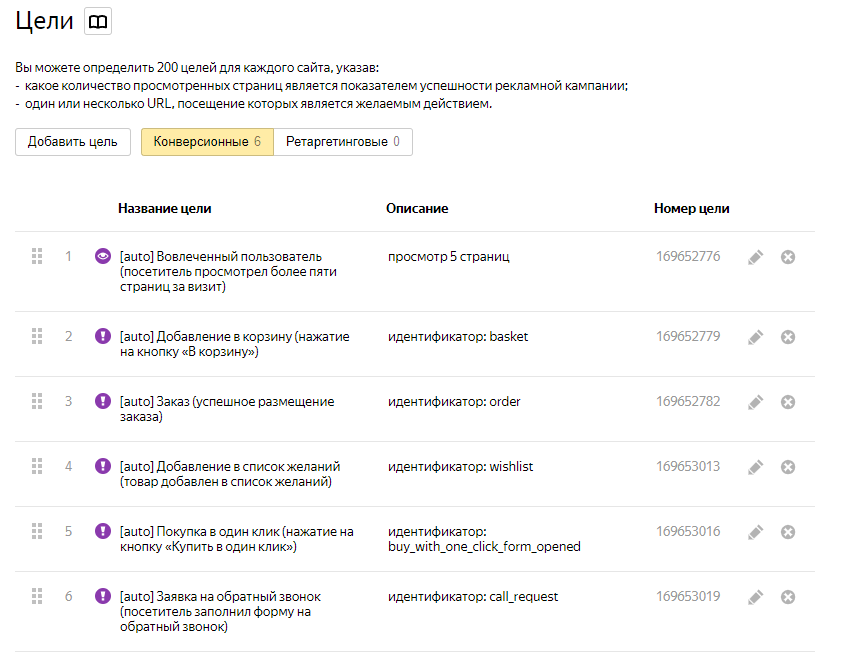Grab the drag handle of goal 2

[37, 336]
